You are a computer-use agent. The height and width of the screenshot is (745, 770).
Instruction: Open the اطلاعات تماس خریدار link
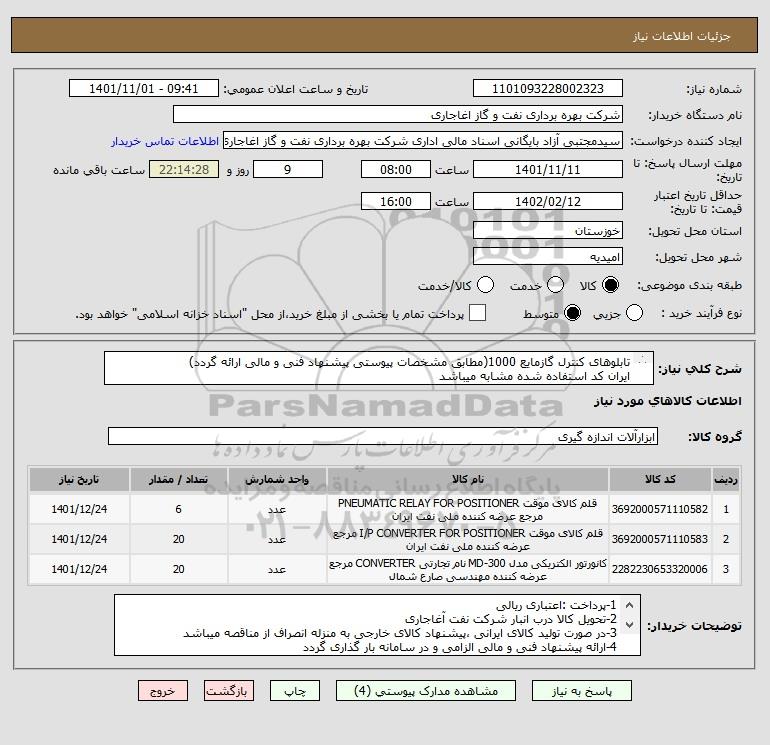coord(165,141)
